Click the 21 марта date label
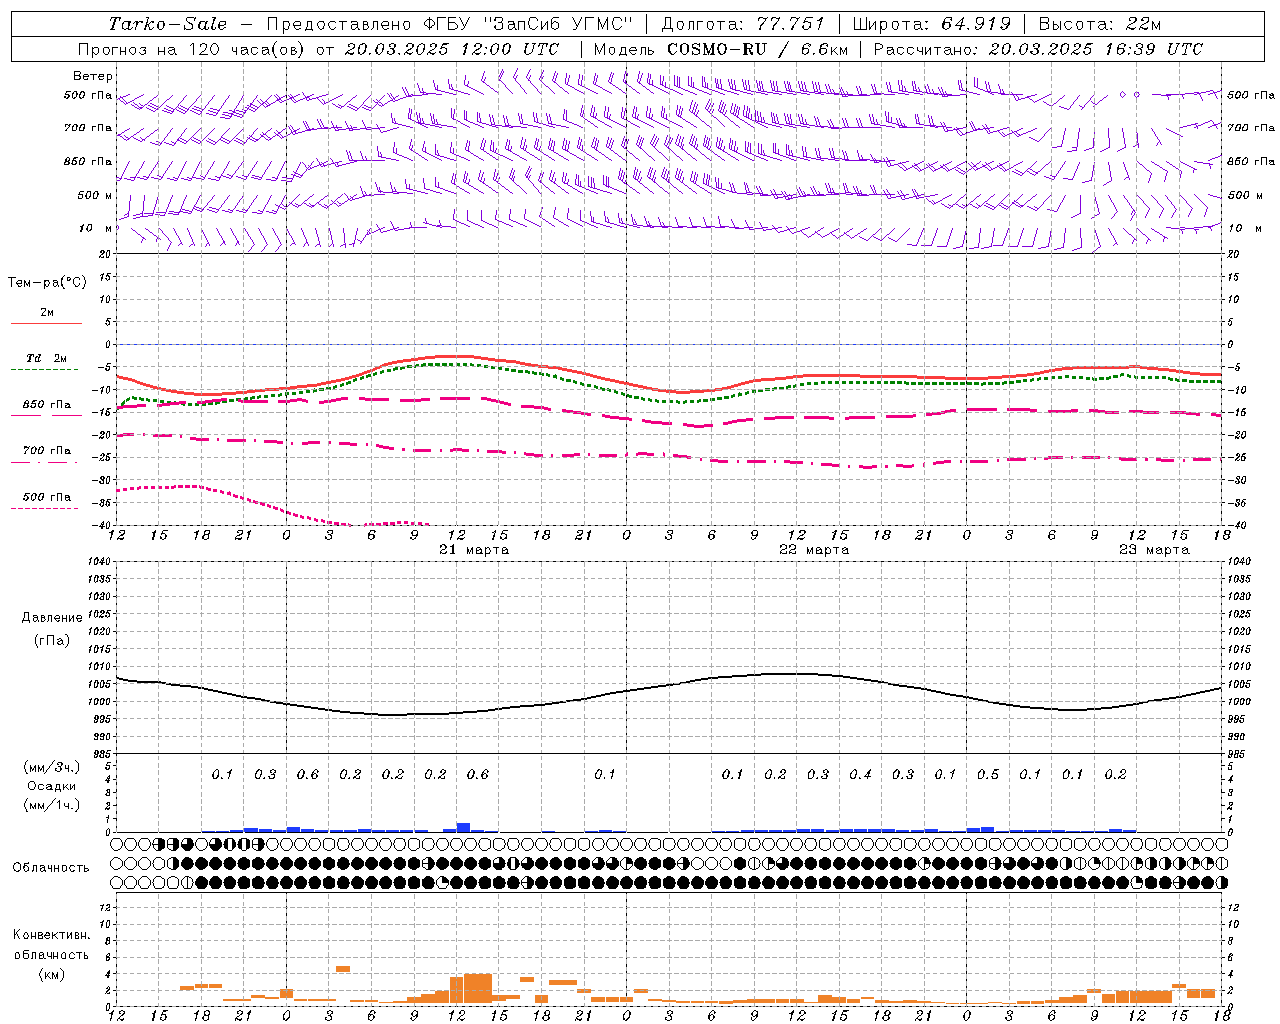The width and height of the screenshot is (1280, 1024). pos(474,550)
